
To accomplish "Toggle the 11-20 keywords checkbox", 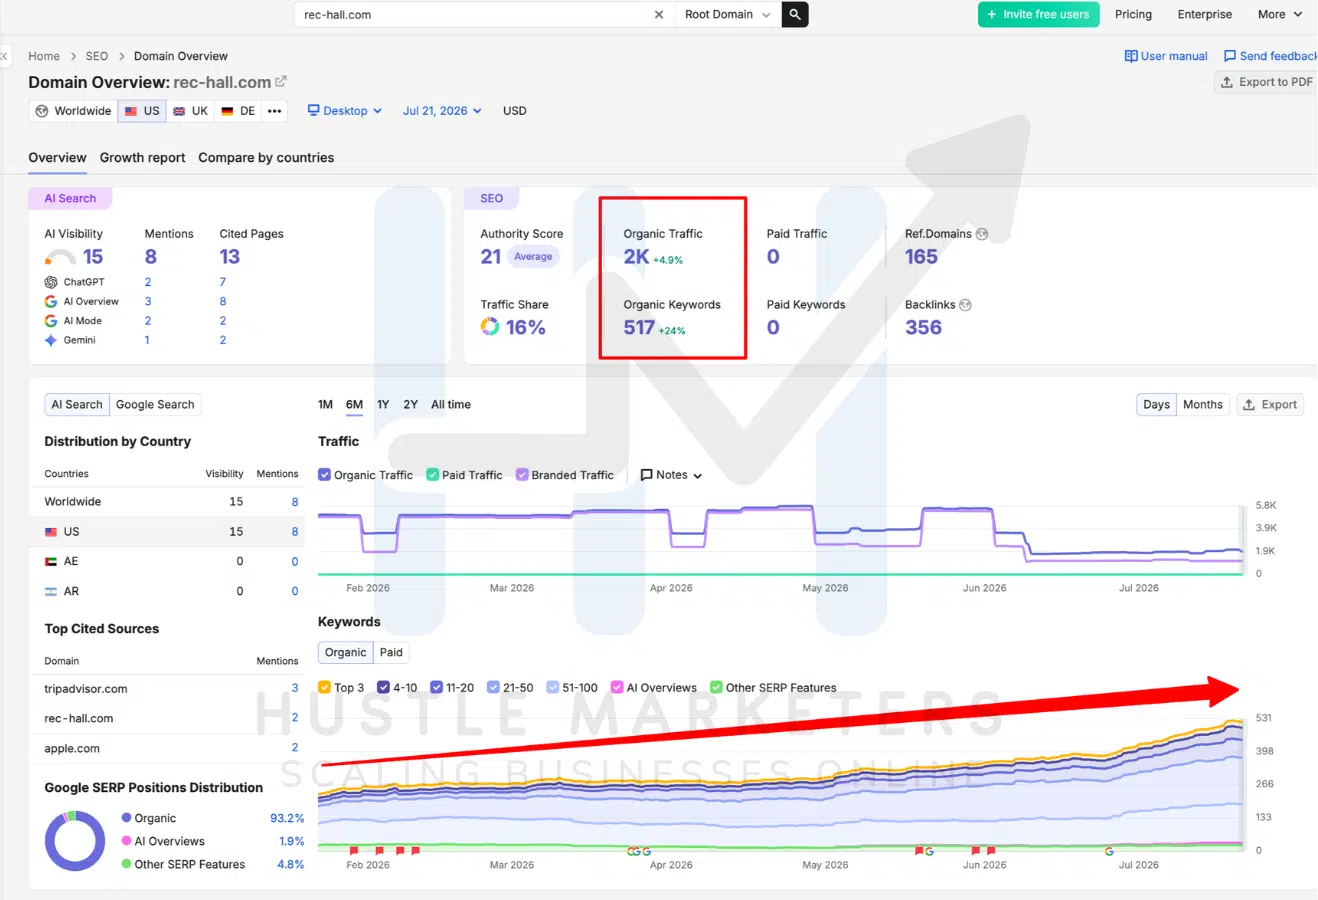I will pos(436,687).
